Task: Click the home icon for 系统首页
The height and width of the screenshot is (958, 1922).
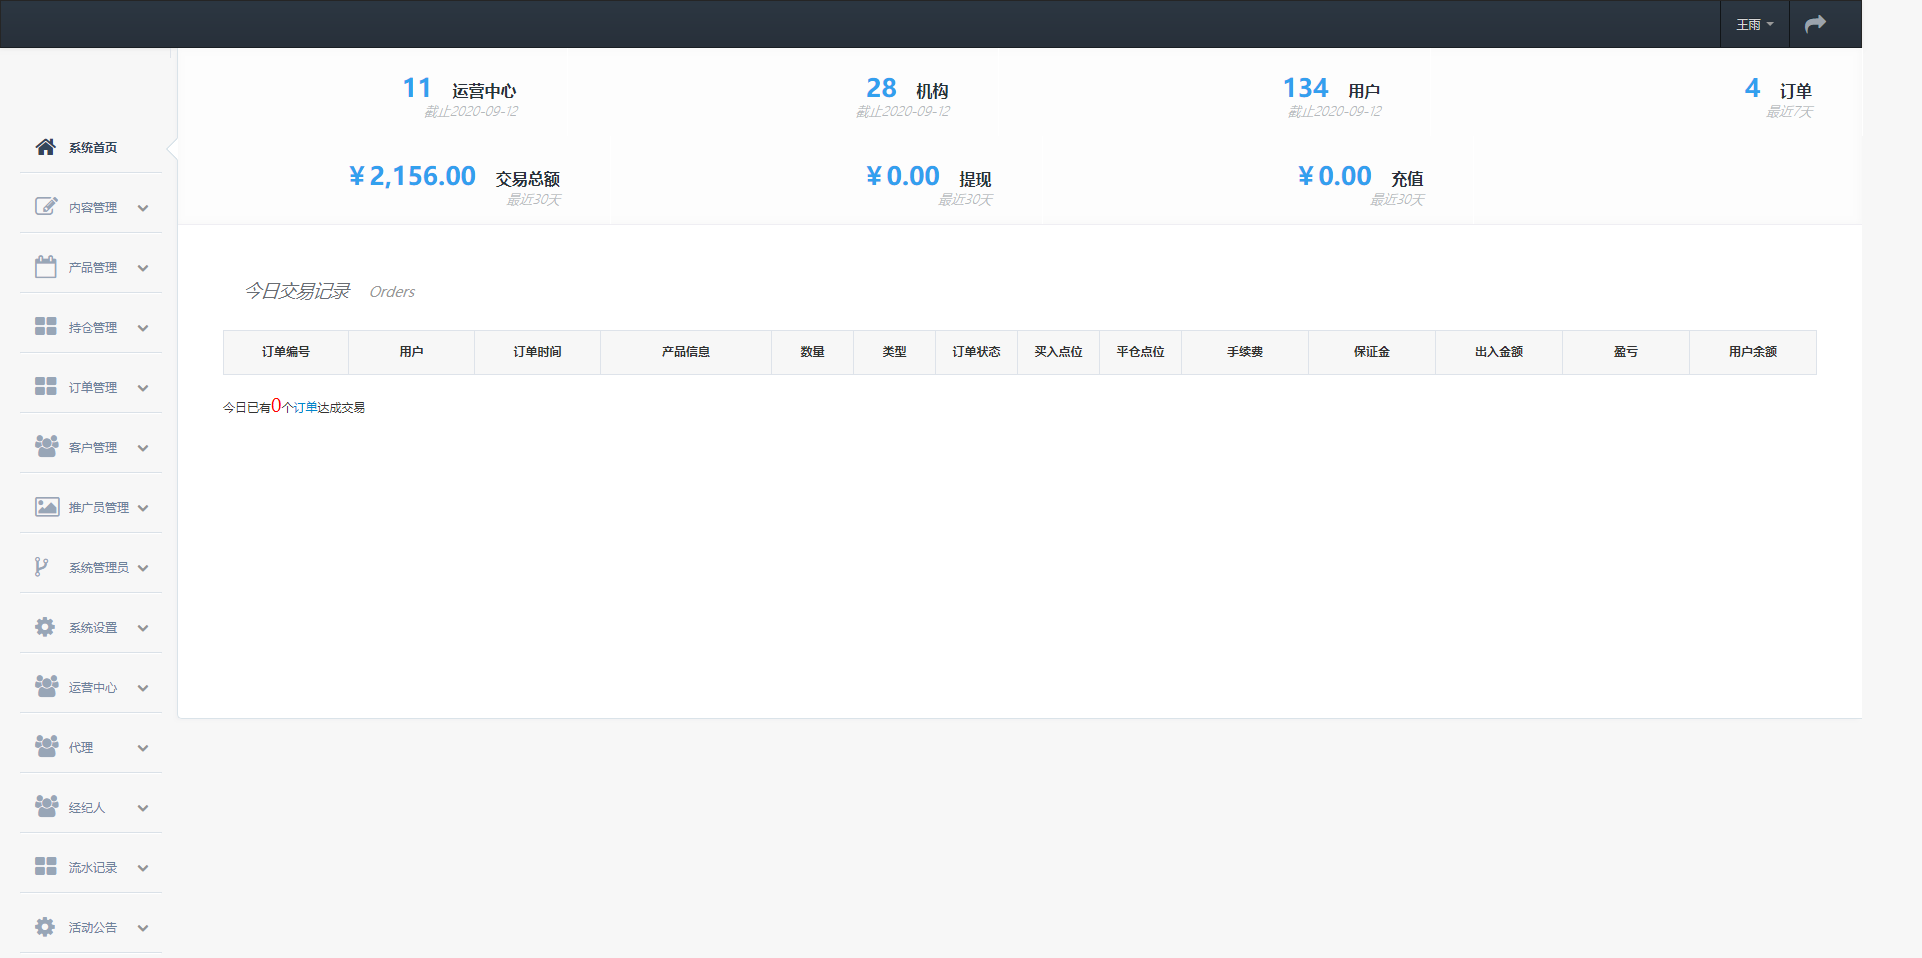Action: [45, 147]
